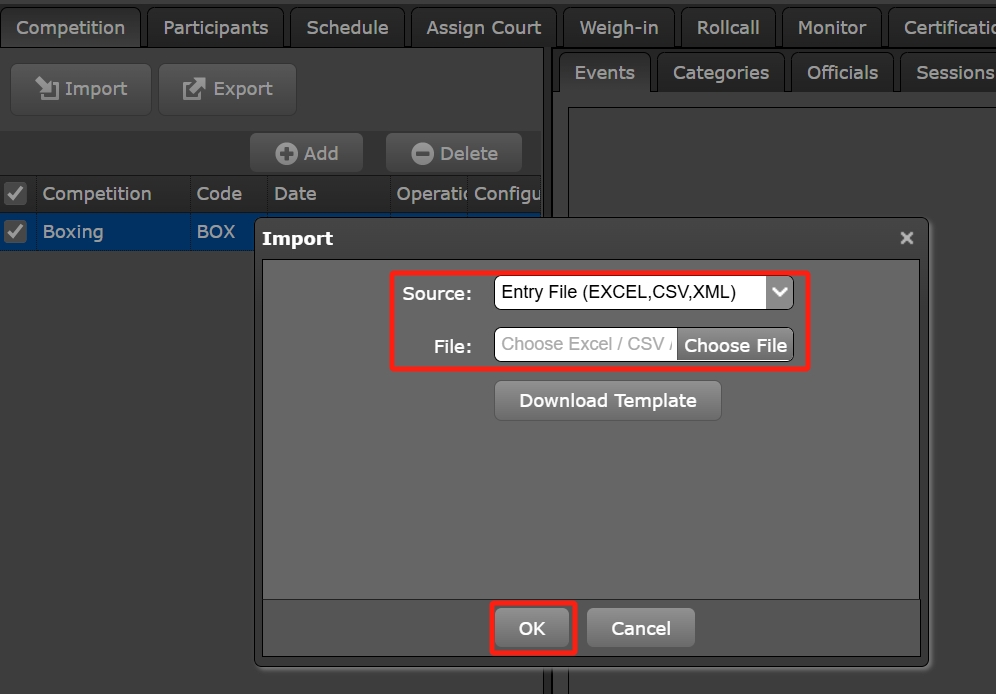Go to the Weigh-in tab

point(618,28)
